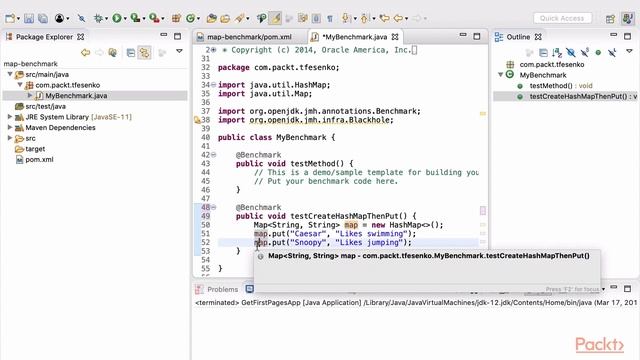Select the MyBenchmark.java editor tab
Viewport: 640px width, 360px height.
pos(354,37)
